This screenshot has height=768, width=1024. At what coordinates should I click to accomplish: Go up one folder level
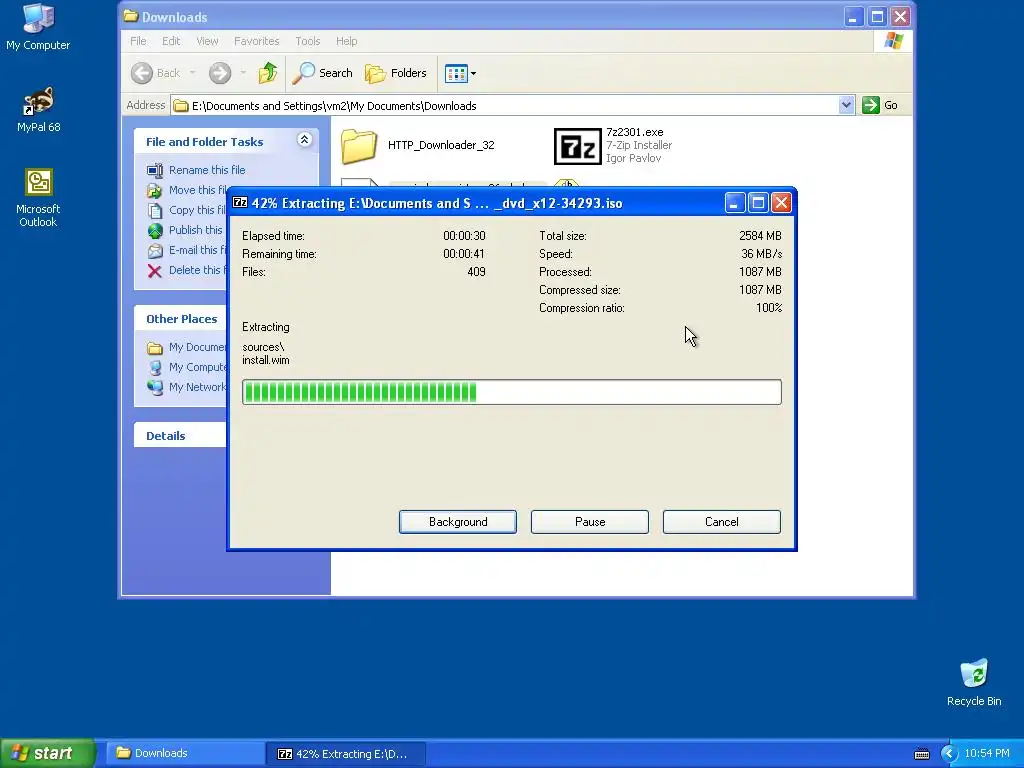pyautogui.click(x=268, y=73)
